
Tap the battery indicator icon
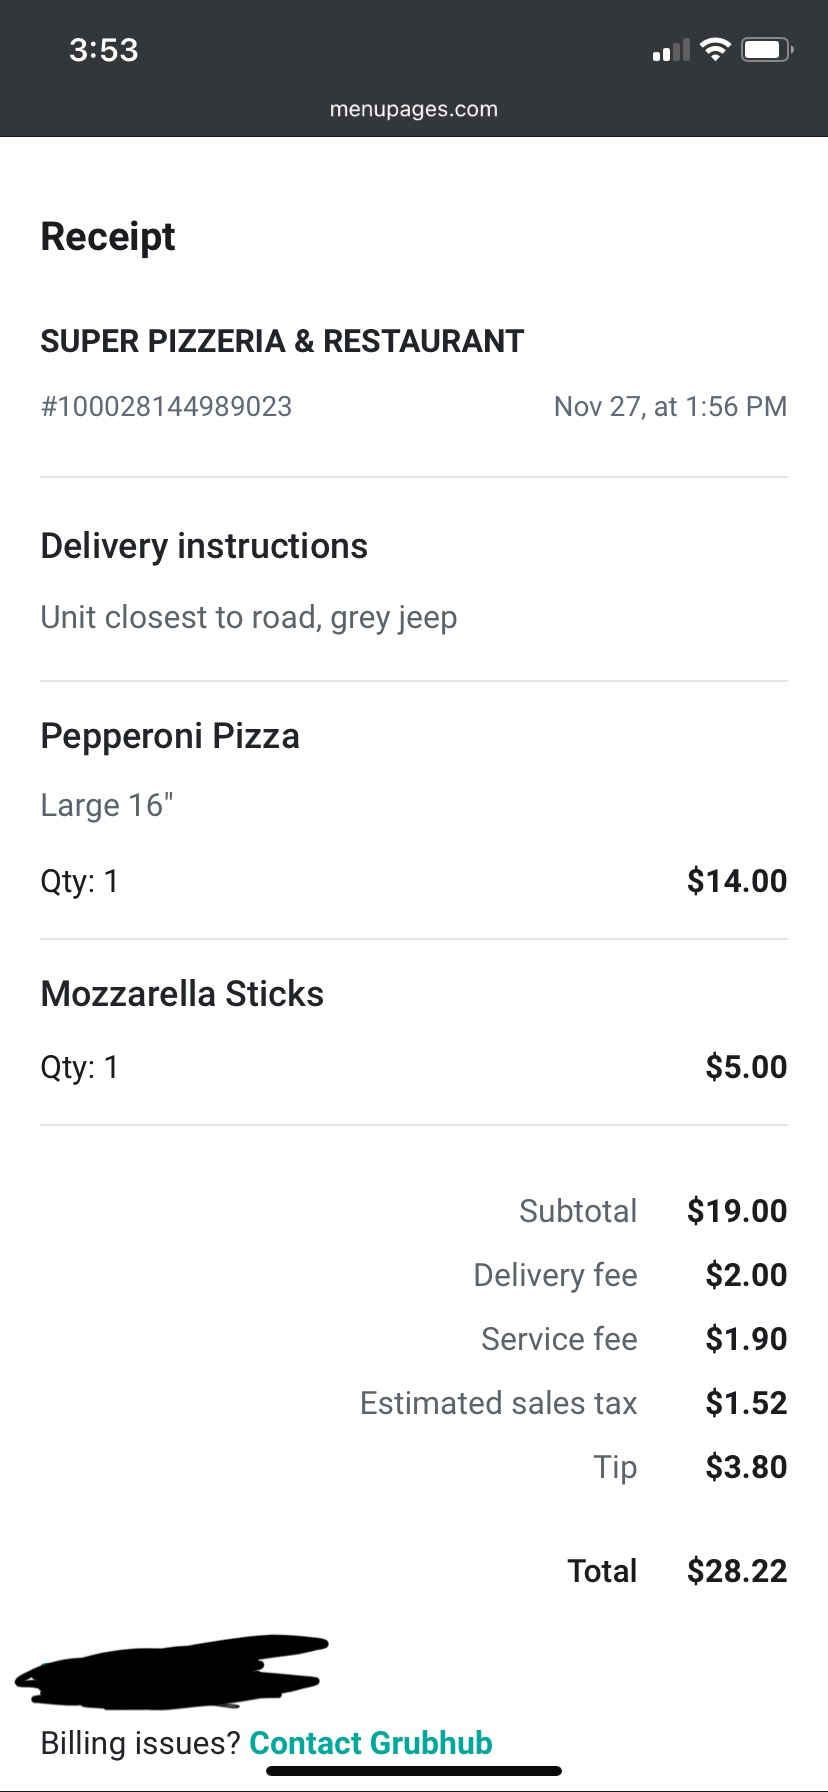[767, 49]
